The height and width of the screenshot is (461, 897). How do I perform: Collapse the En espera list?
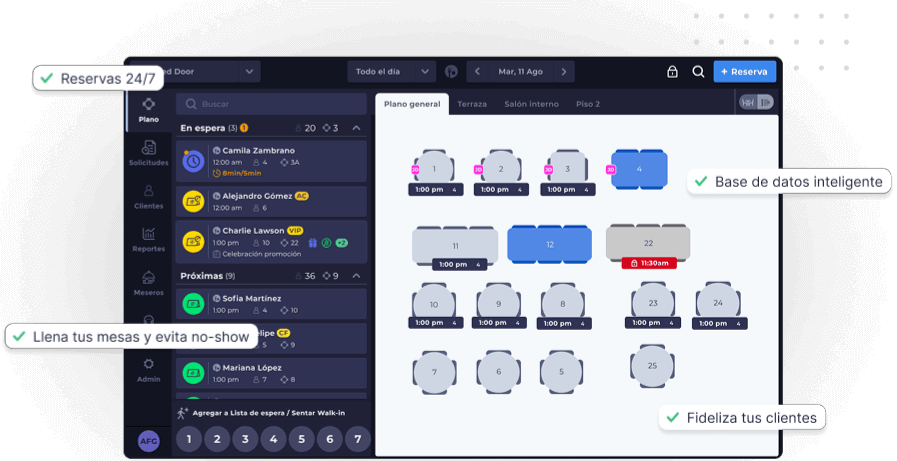356,128
